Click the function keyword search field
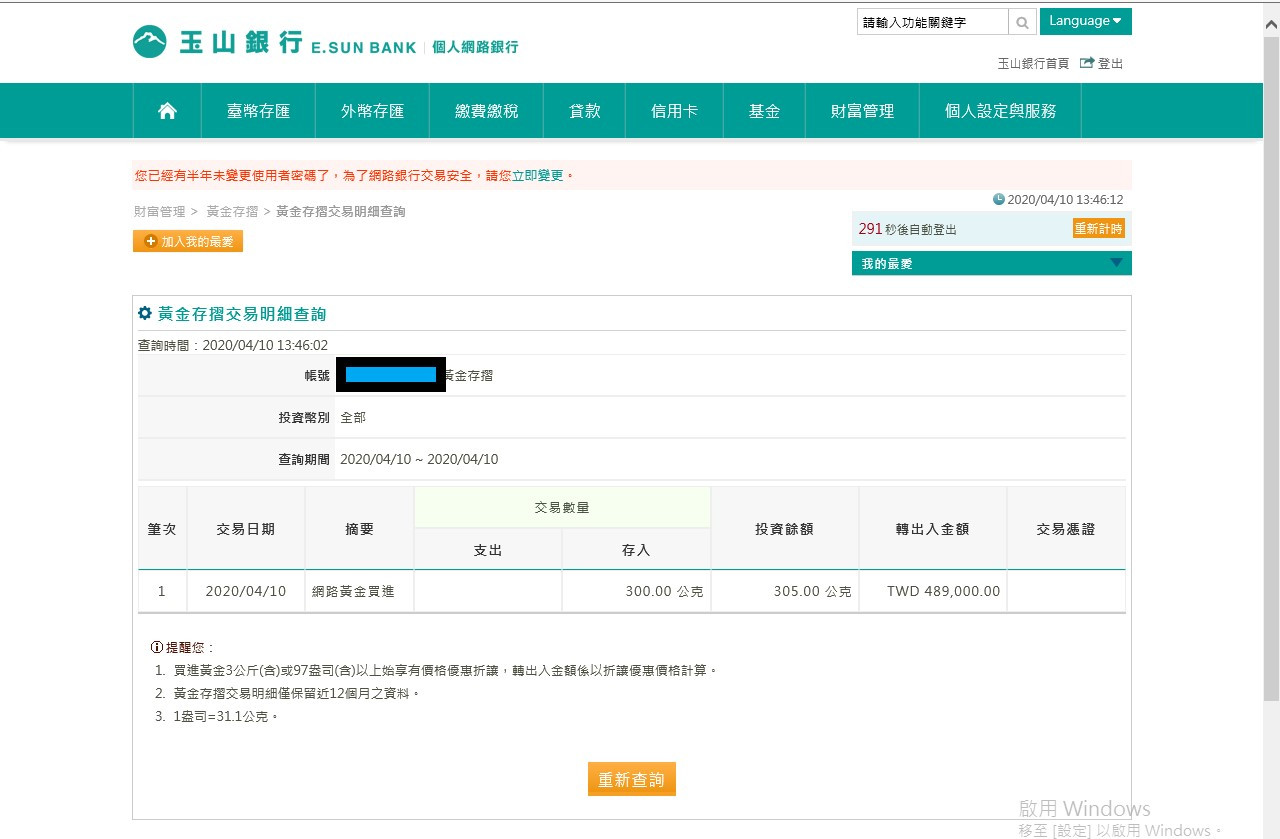 (x=932, y=22)
